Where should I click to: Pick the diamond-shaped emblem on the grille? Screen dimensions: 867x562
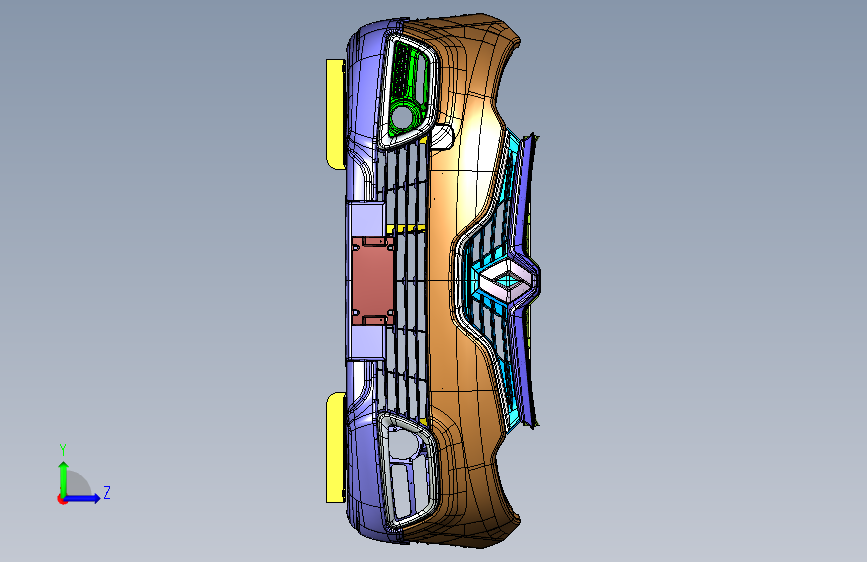508,282
